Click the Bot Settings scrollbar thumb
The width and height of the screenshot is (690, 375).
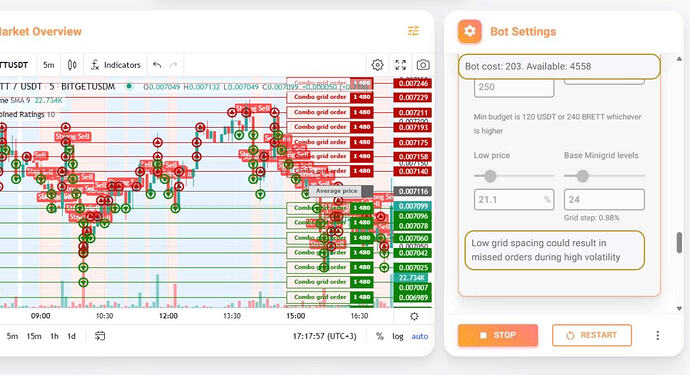(x=679, y=243)
